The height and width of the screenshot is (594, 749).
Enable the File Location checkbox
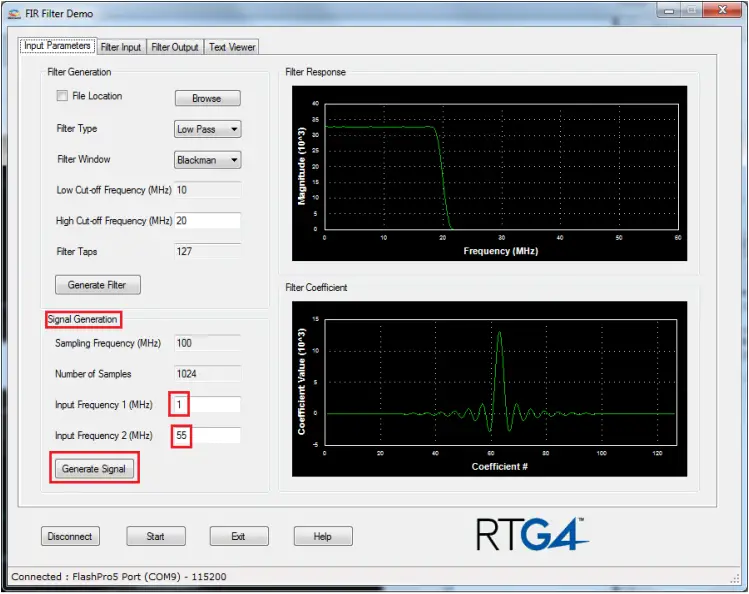(63, 97)
